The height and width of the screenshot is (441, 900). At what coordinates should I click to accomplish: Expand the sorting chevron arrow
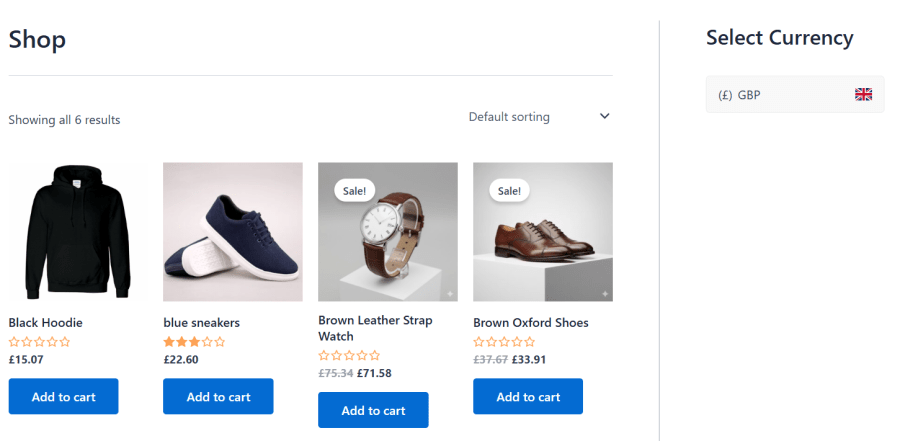tap(604, 117)
